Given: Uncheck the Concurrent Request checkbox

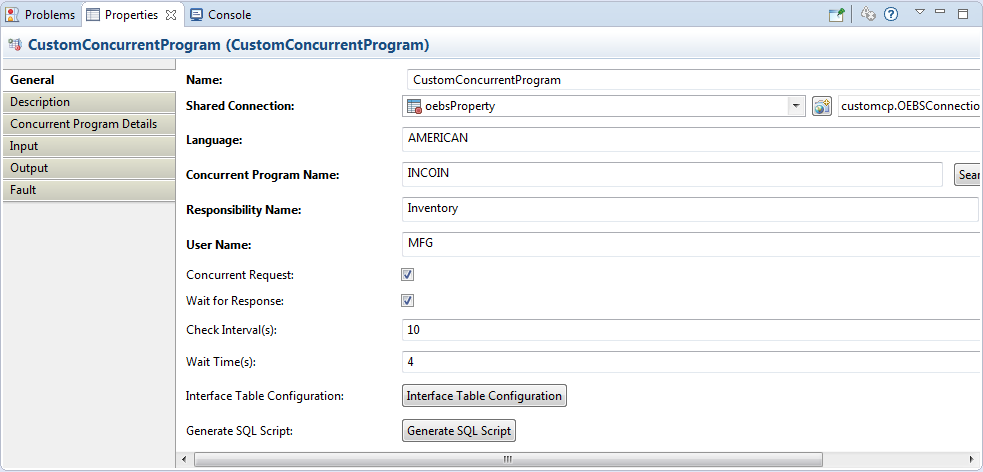Looking at the screenshot, I should coord(408,275).
